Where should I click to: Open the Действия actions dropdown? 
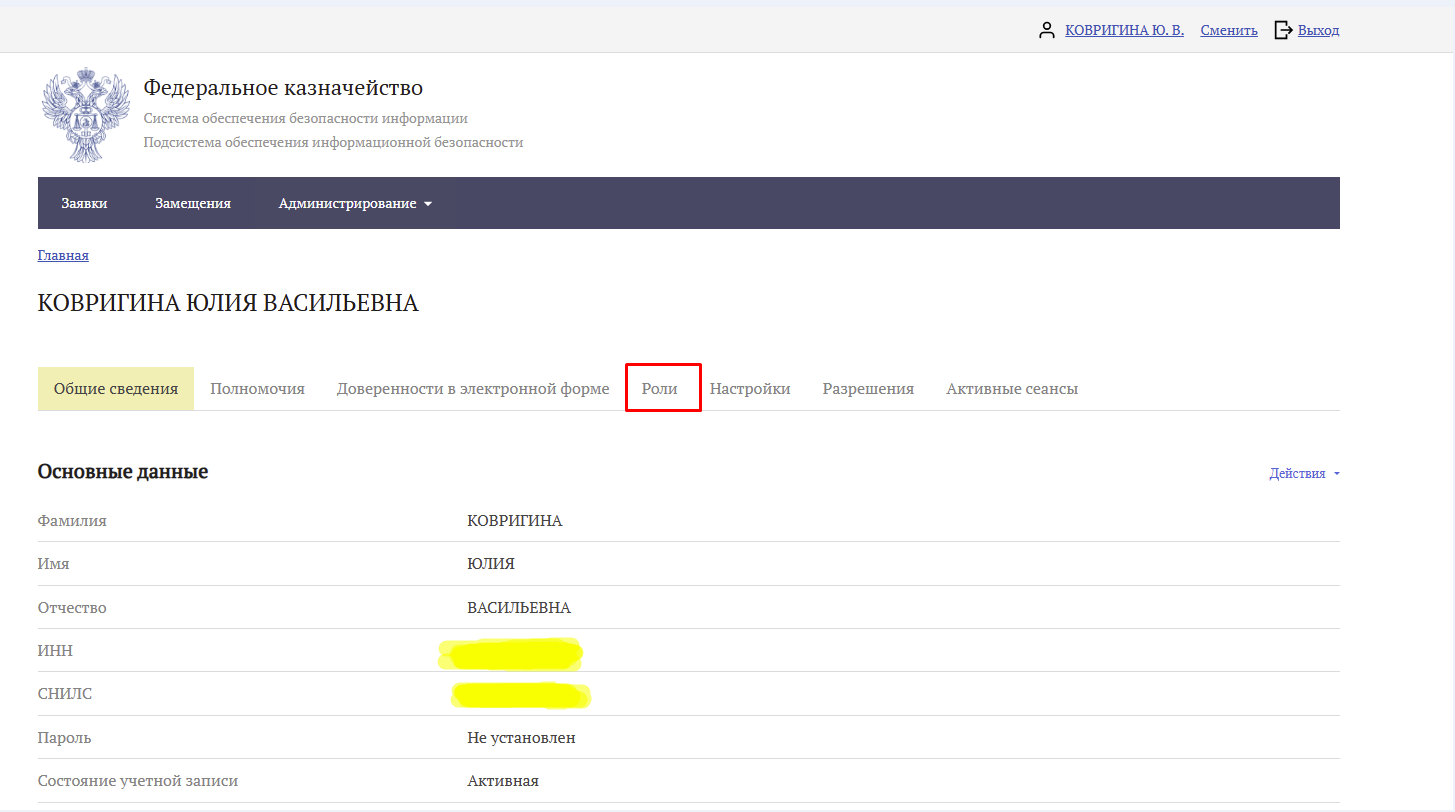tap(1303, 474)
